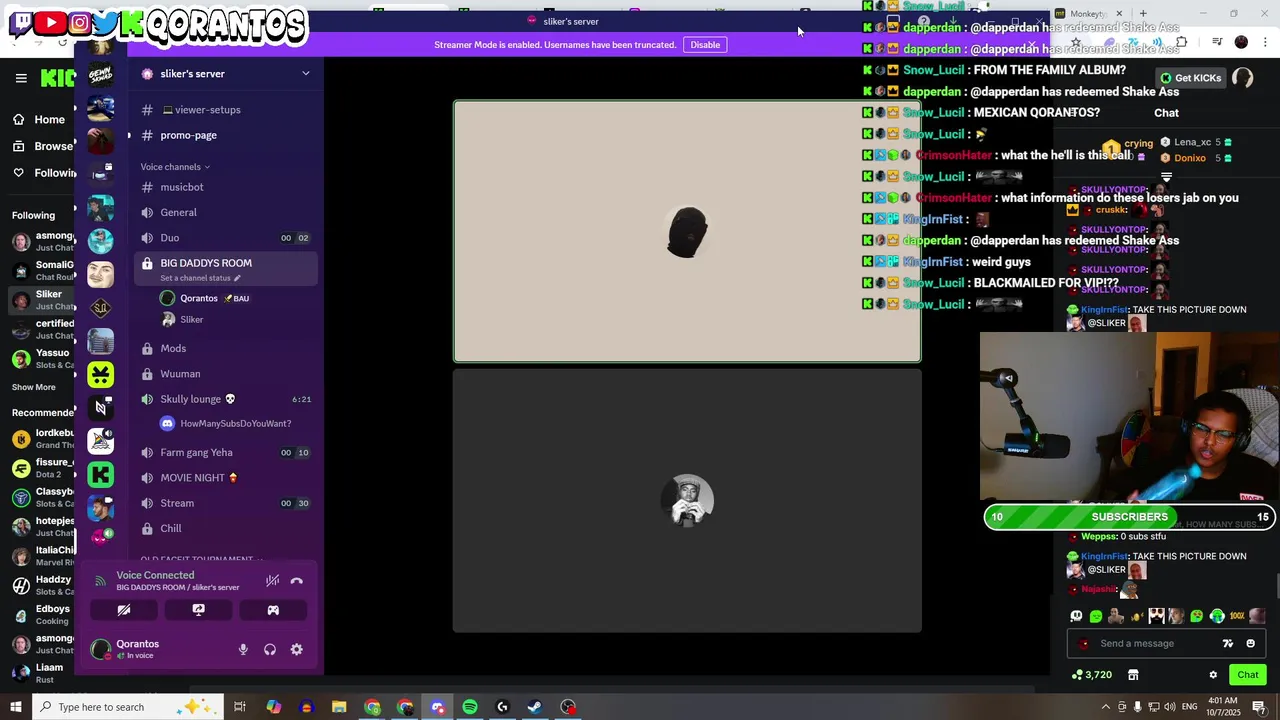Open the channel points shop icon
This screenshot has height=720, width=1280.
tap(1133, 675)
